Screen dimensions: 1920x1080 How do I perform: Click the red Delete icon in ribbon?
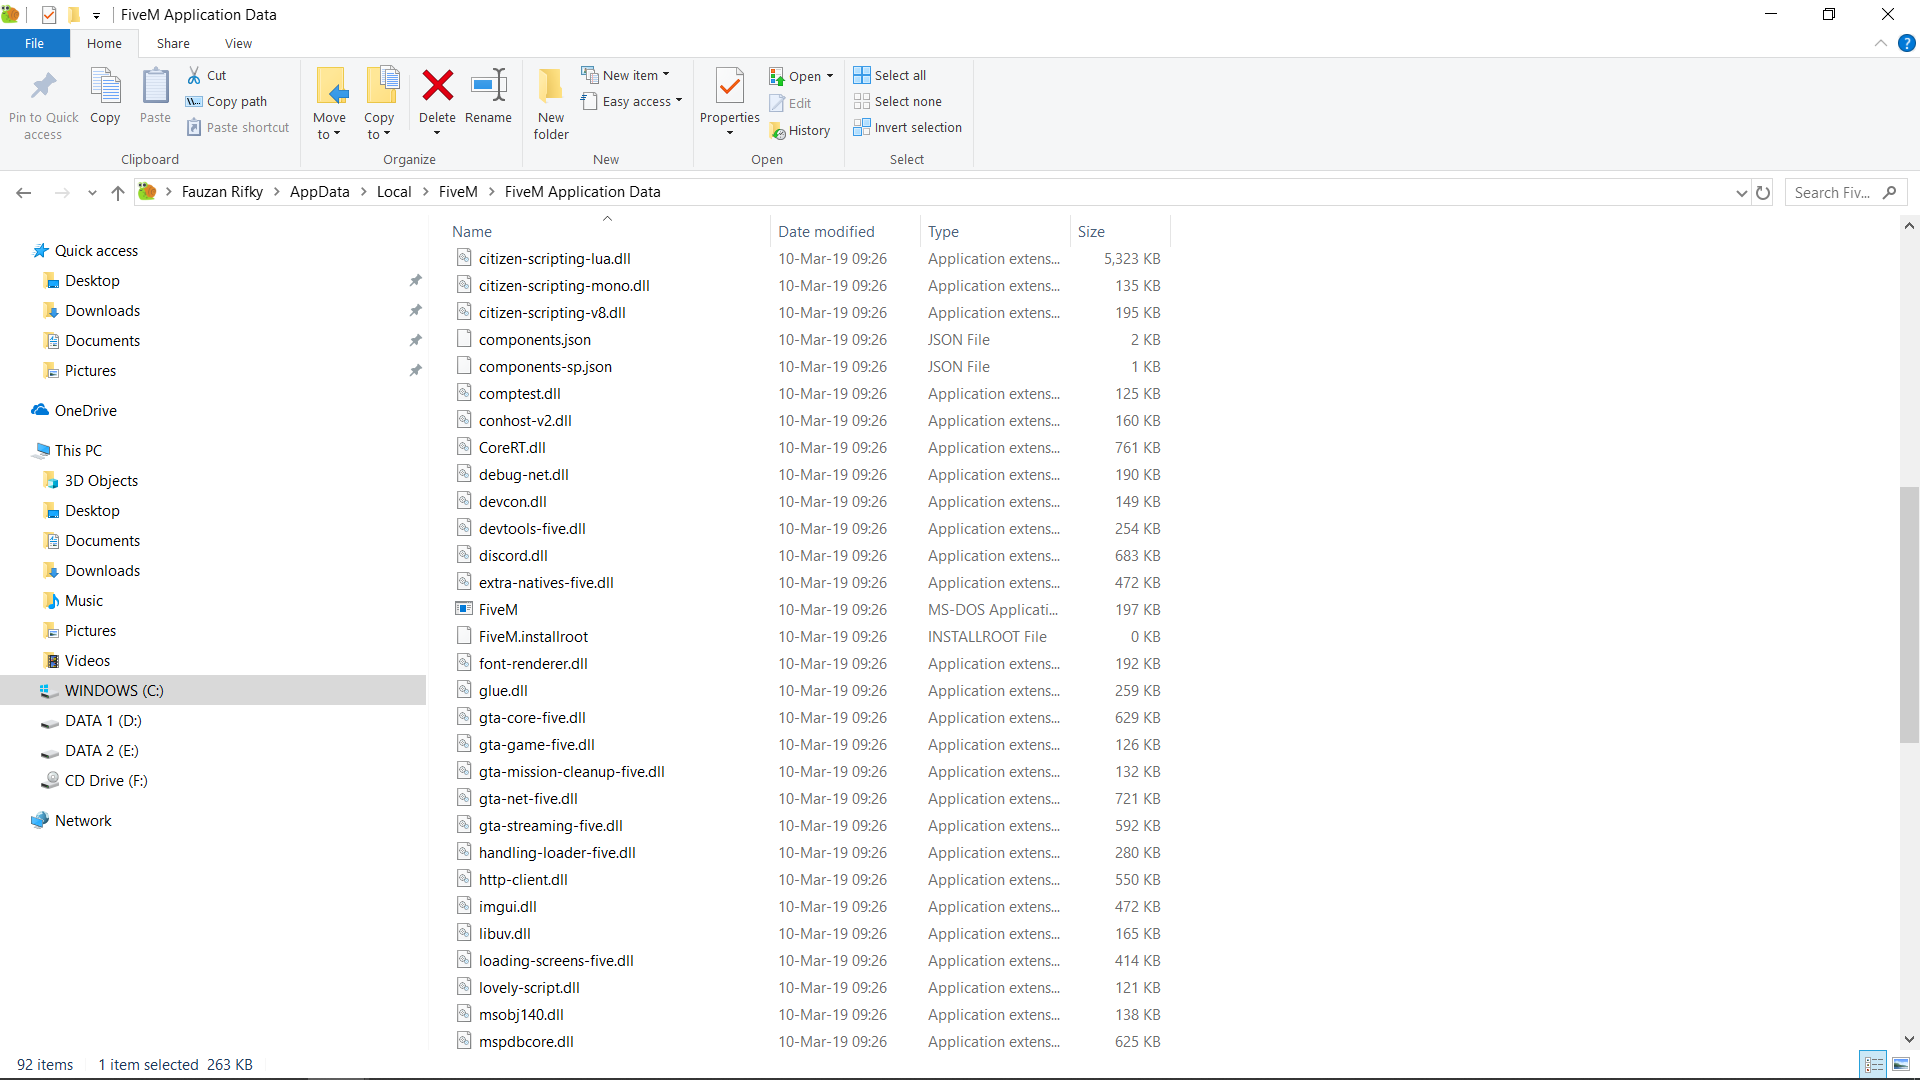[437, 86]
